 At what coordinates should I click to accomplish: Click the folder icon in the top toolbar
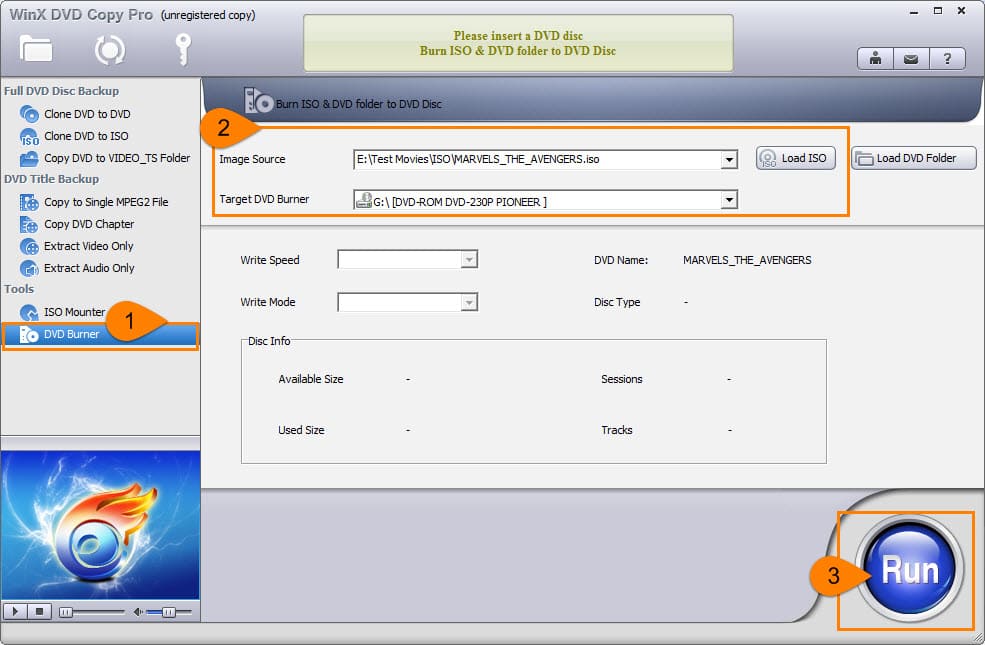click(36, 49)
